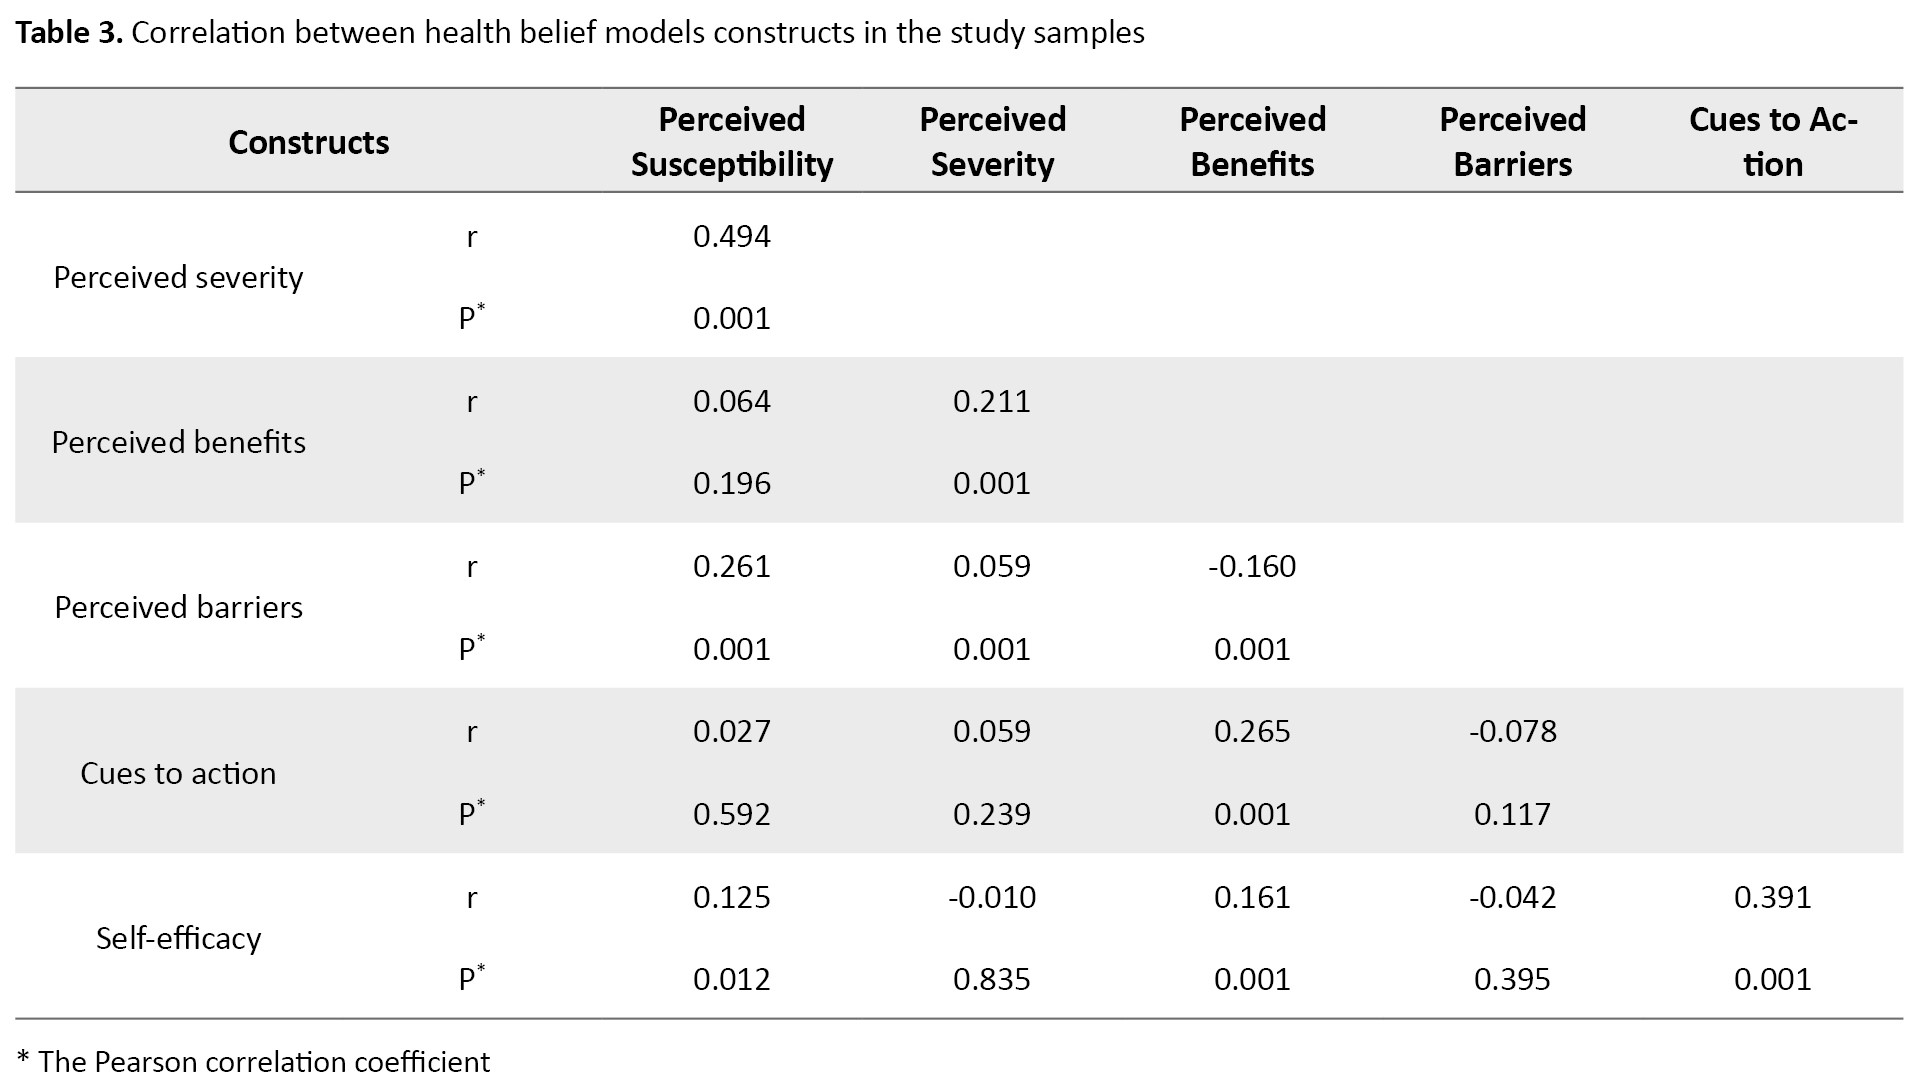1919x1090 pixels.
Task: Click the 0.835 P value cell
Action: tap(991, 979)
